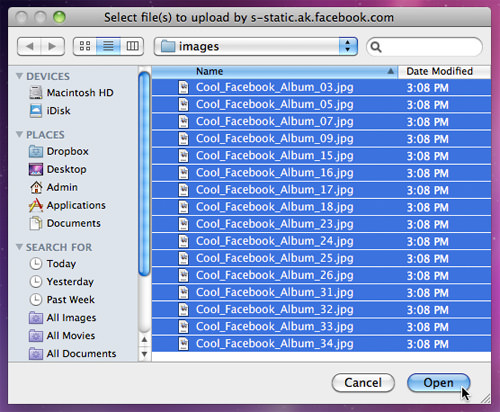Collapse the PLACES section triangle
Screen dimensions: 500x412
point(19,134)
